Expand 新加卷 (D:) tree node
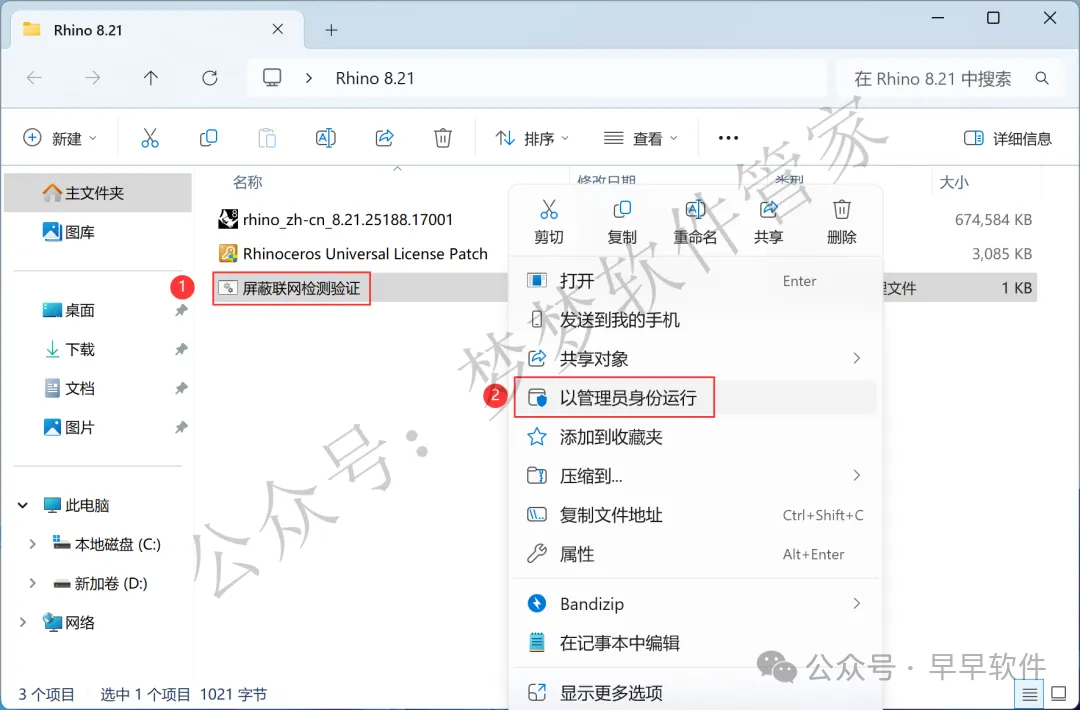 pyautogui.click(x=32, y=583)
